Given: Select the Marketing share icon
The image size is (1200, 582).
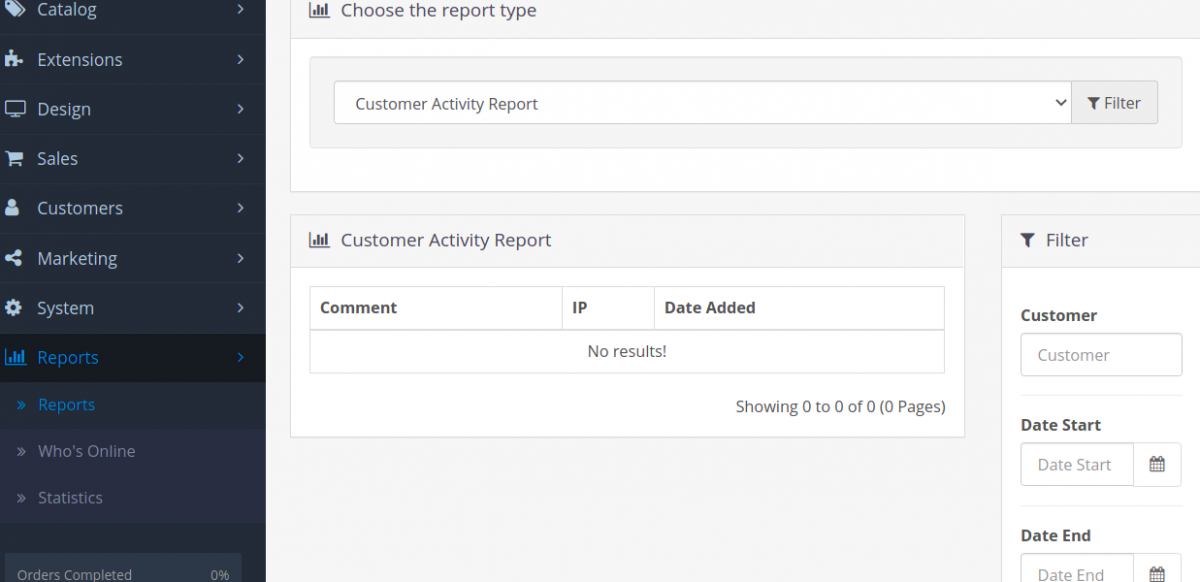Looking at the screenshot, I should tap(16, 258).
